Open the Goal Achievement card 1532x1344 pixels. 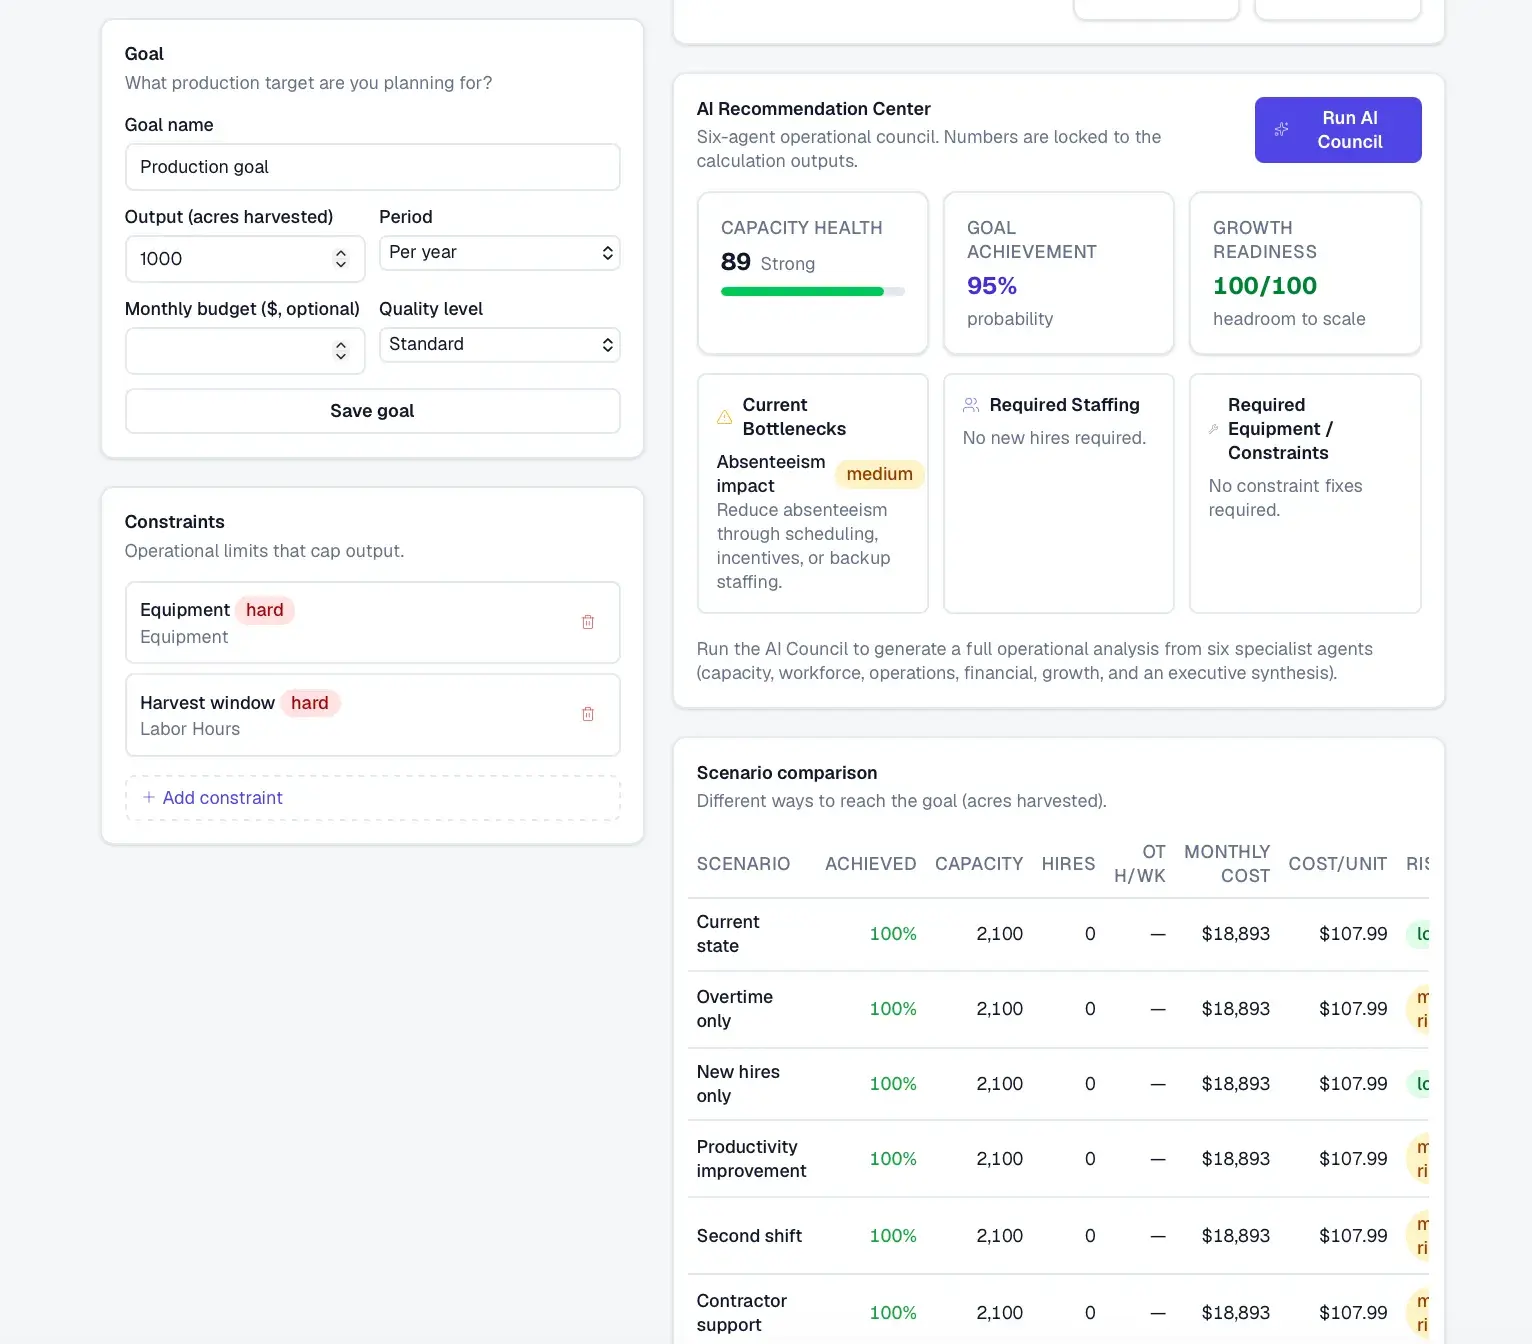(x=1058, y=273)
